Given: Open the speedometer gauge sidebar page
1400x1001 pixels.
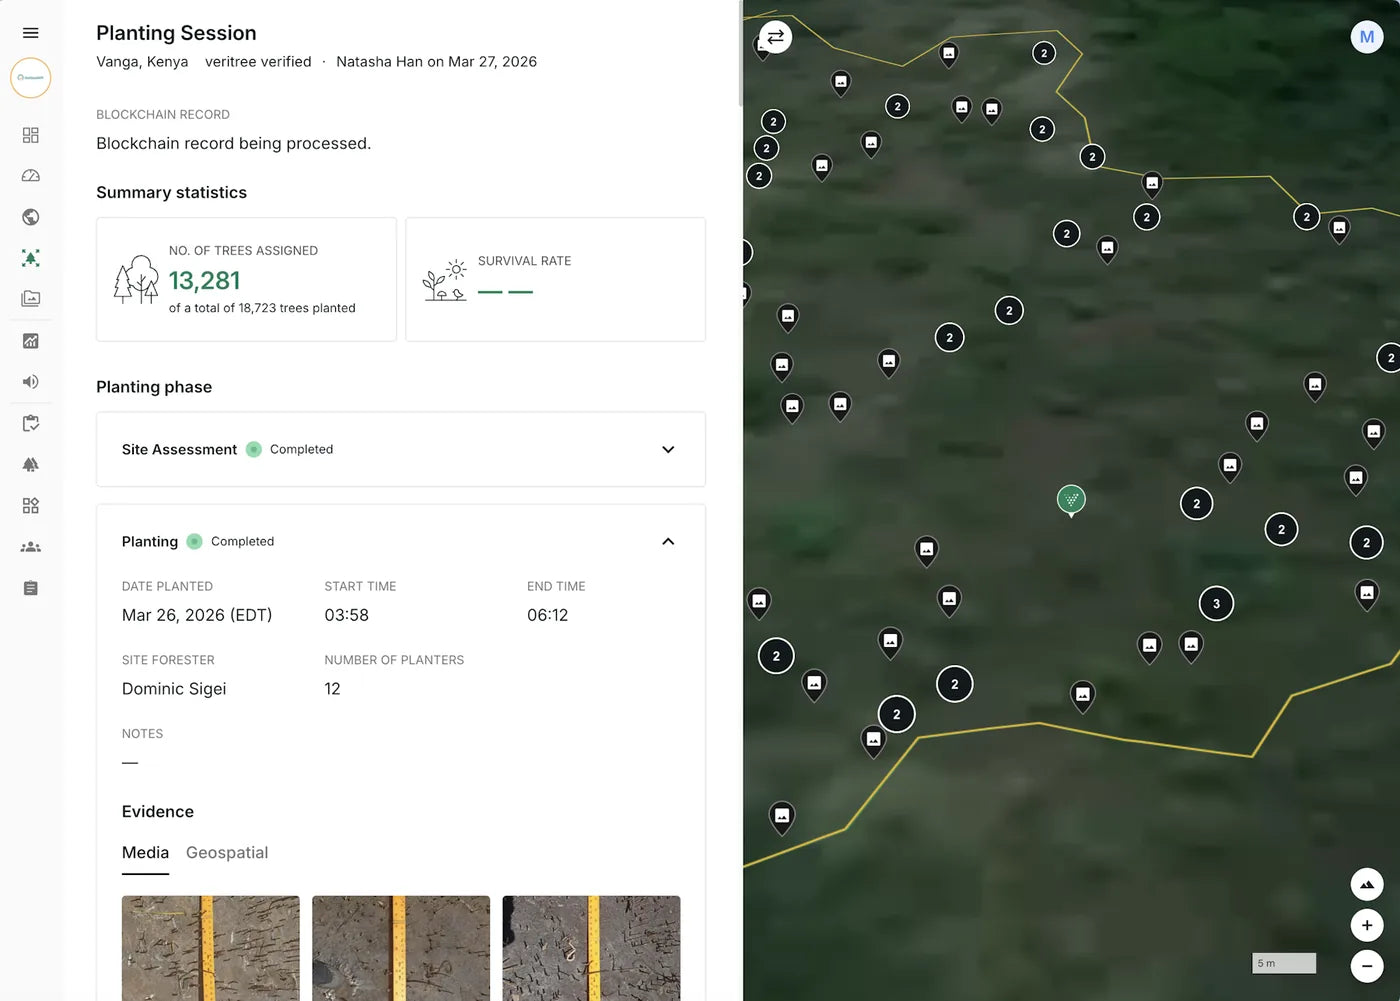Looking at the screenshot, I should (x=31, y=176).
